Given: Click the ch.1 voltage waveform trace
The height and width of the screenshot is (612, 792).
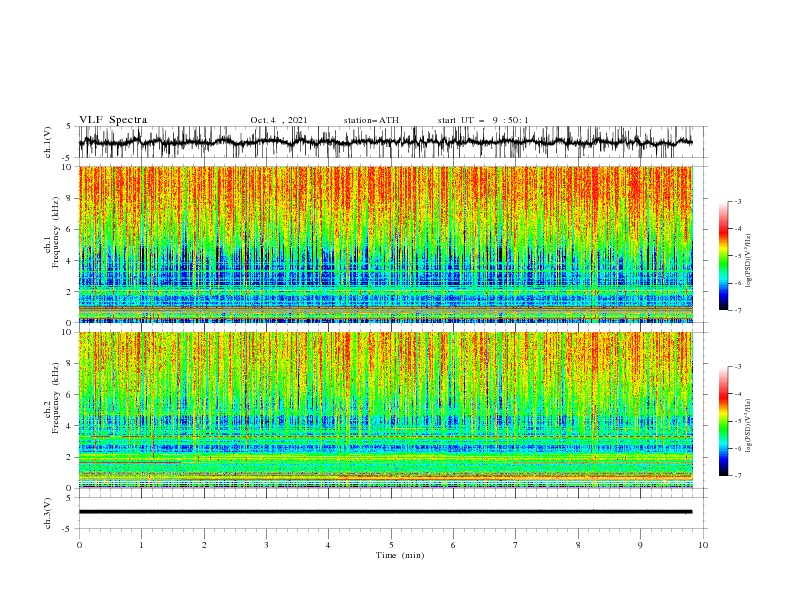Looking at the screenshot, I should coord(385,142).
